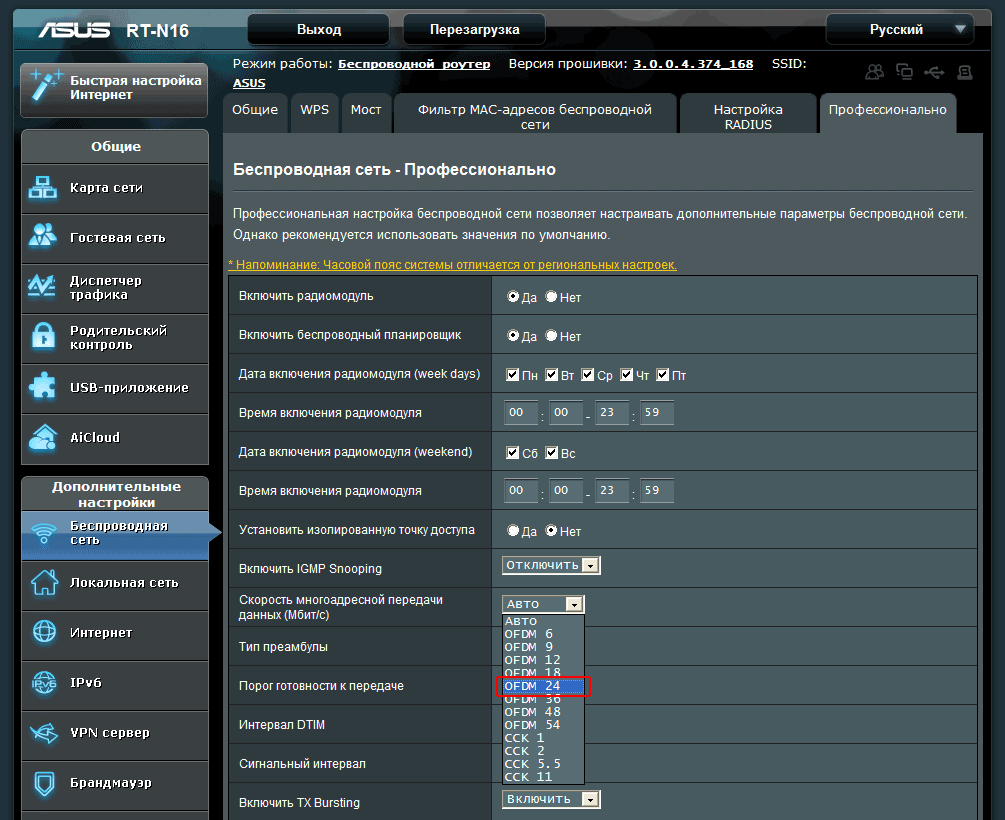Open the Быстрая настройка Интернет menu item
Viewport: 1005px width, 820px height.
[114, 90]
